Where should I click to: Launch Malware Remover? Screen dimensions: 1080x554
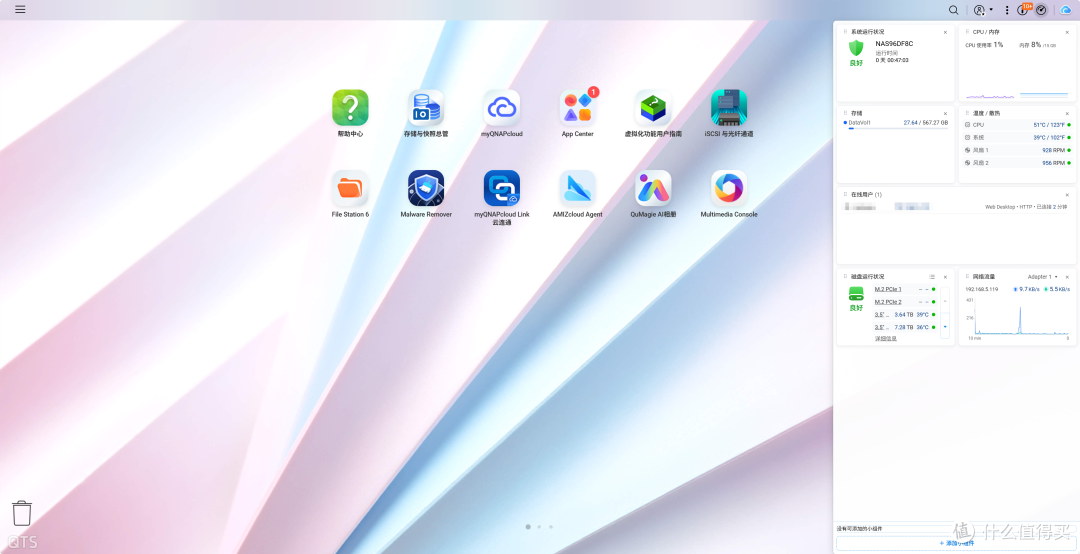(x=426, y=194)
